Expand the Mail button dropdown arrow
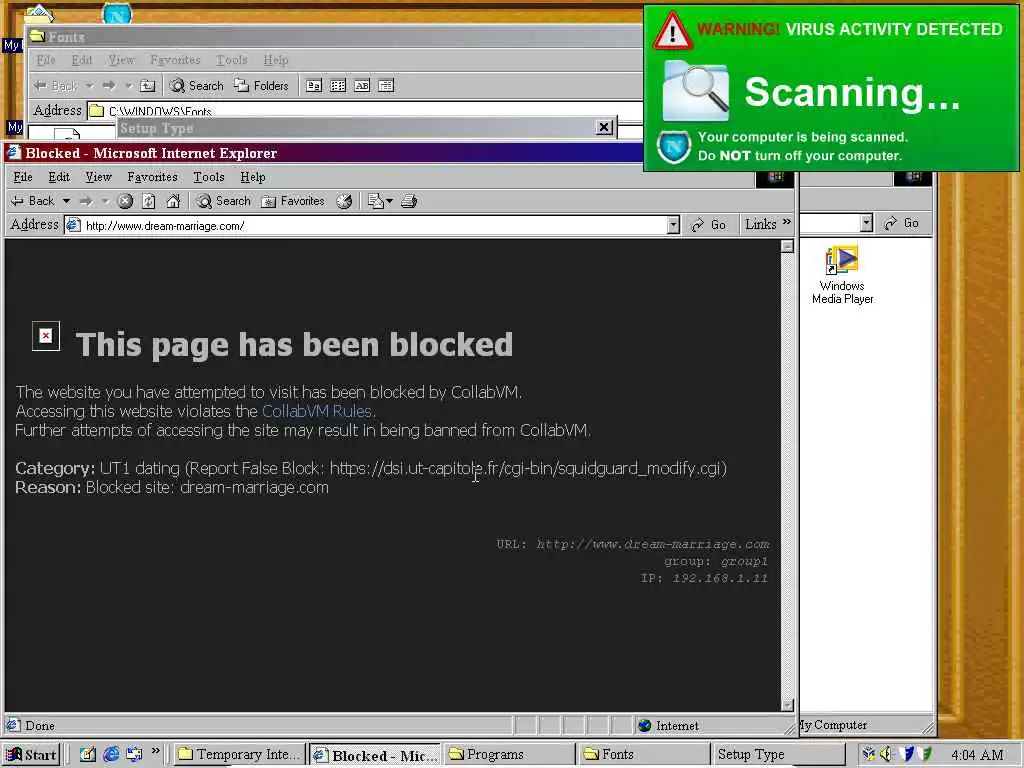 389,201
